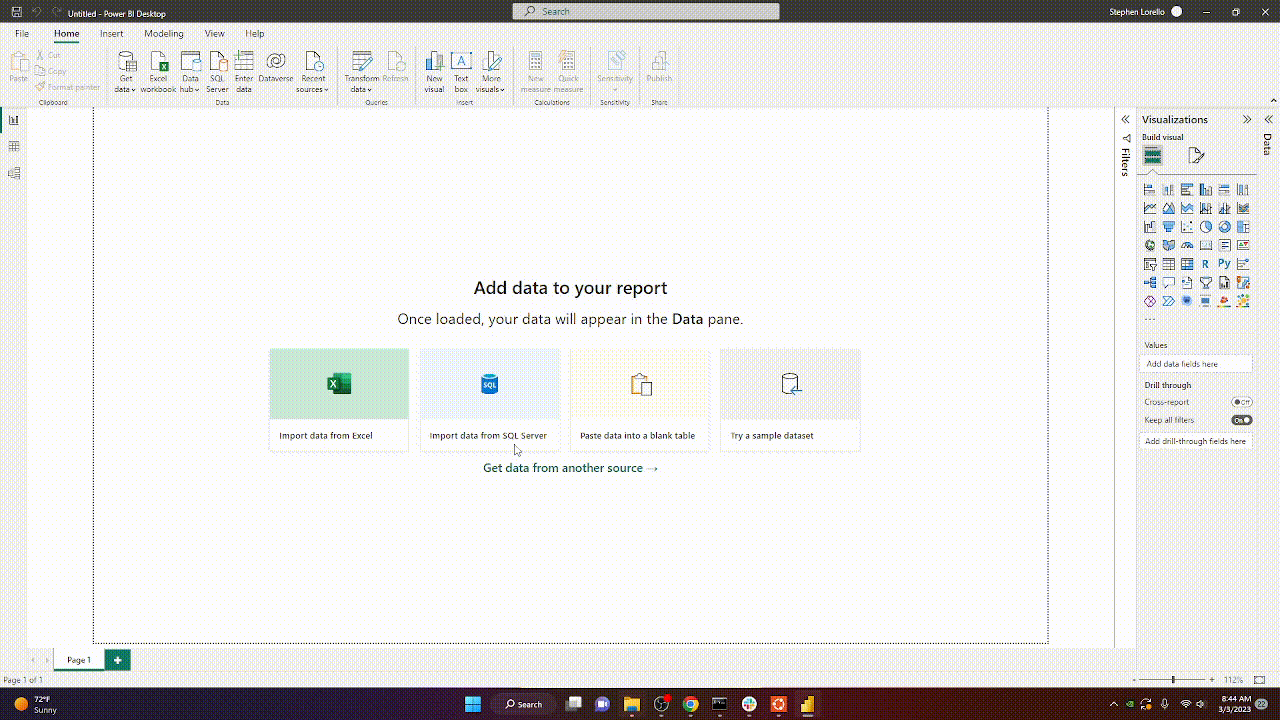This screenshot has height=720, width=1280.
Task: Open the More visuals dropdown
Action: click(490, 72)
